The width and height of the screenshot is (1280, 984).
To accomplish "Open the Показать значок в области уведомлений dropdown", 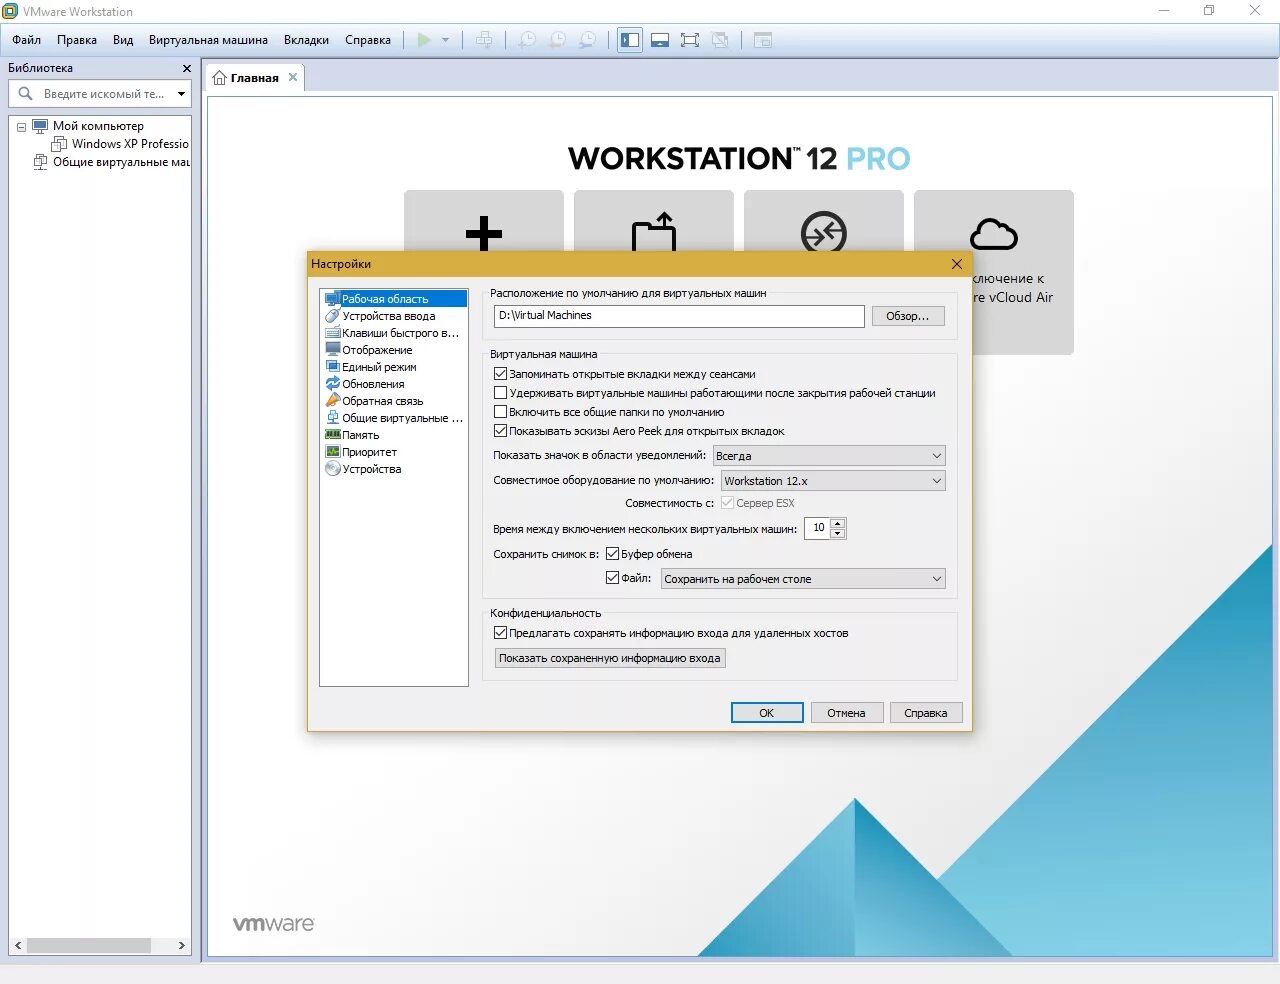I will (x=829, y=455).
